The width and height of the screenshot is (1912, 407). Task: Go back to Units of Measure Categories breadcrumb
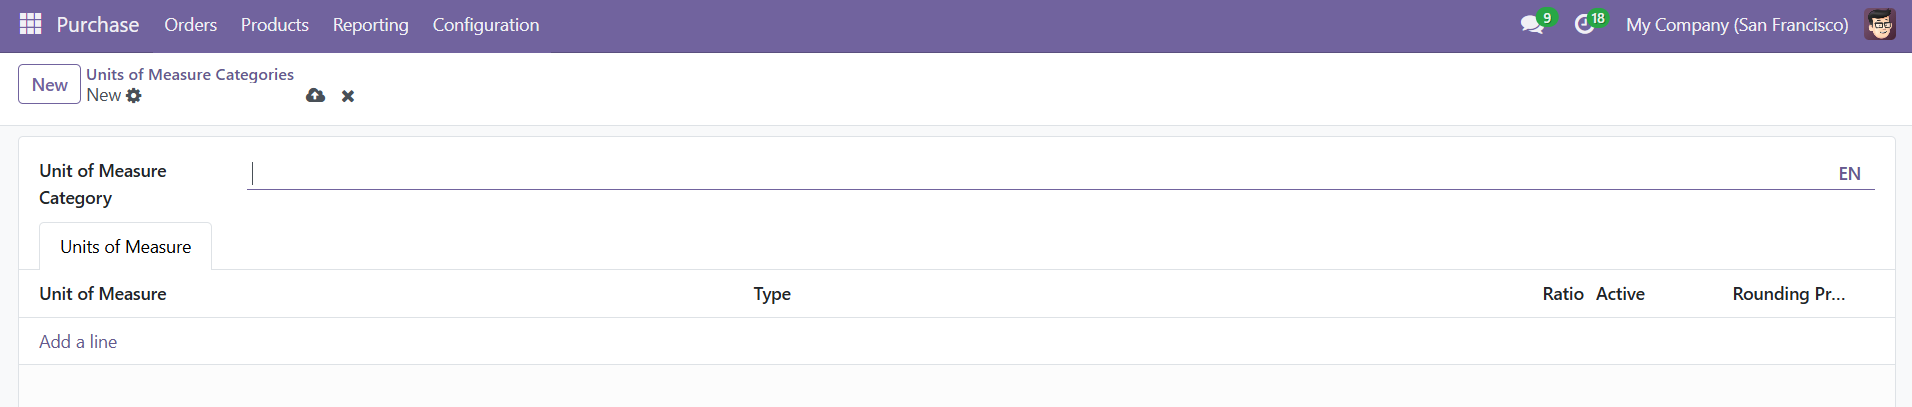pos(190,74)
